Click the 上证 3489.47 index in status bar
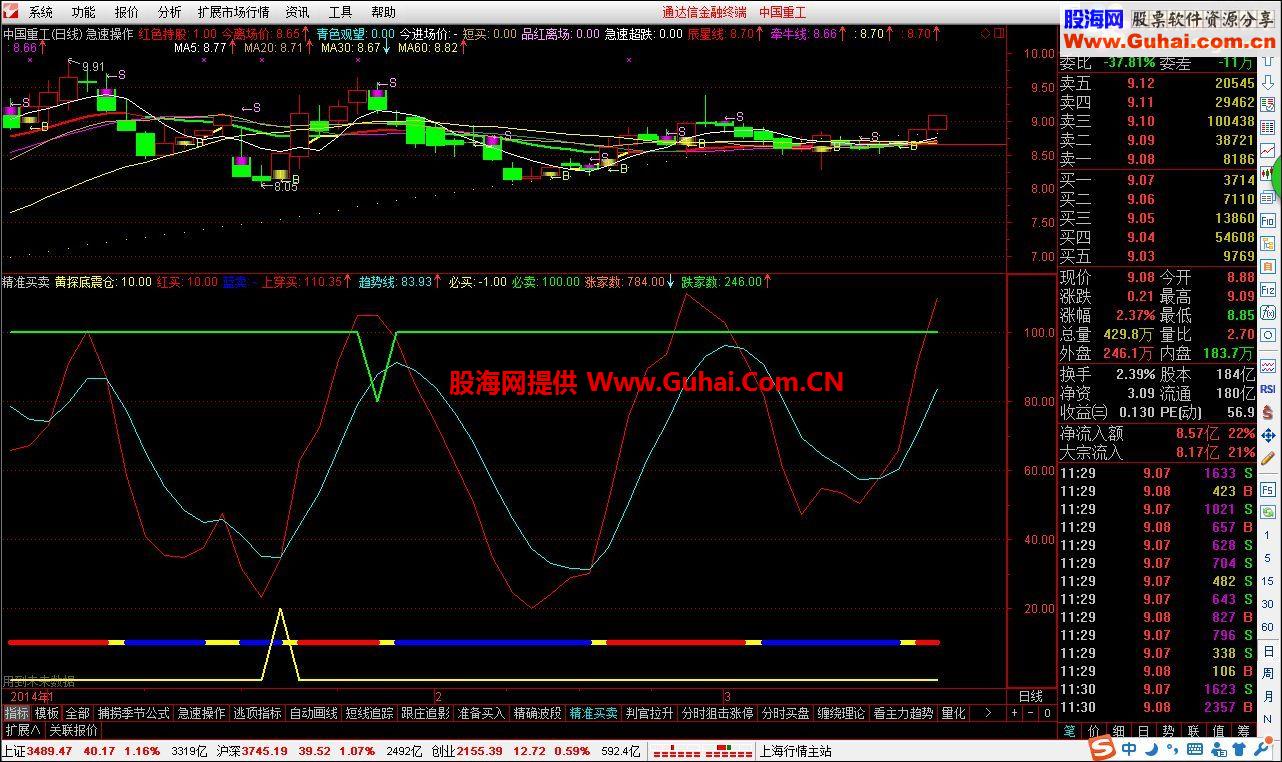 click(x=38, y=751)
